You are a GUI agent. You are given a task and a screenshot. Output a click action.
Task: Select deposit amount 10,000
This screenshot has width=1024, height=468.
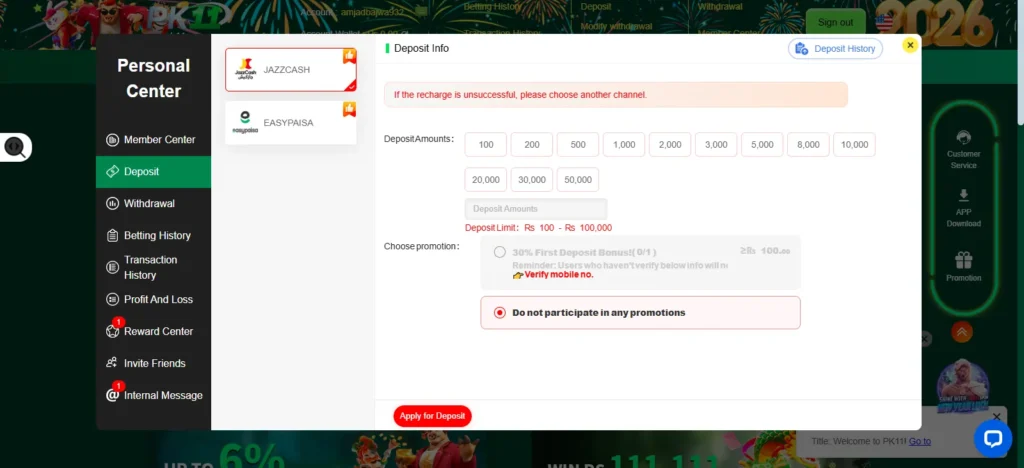(x=854, y=145)
